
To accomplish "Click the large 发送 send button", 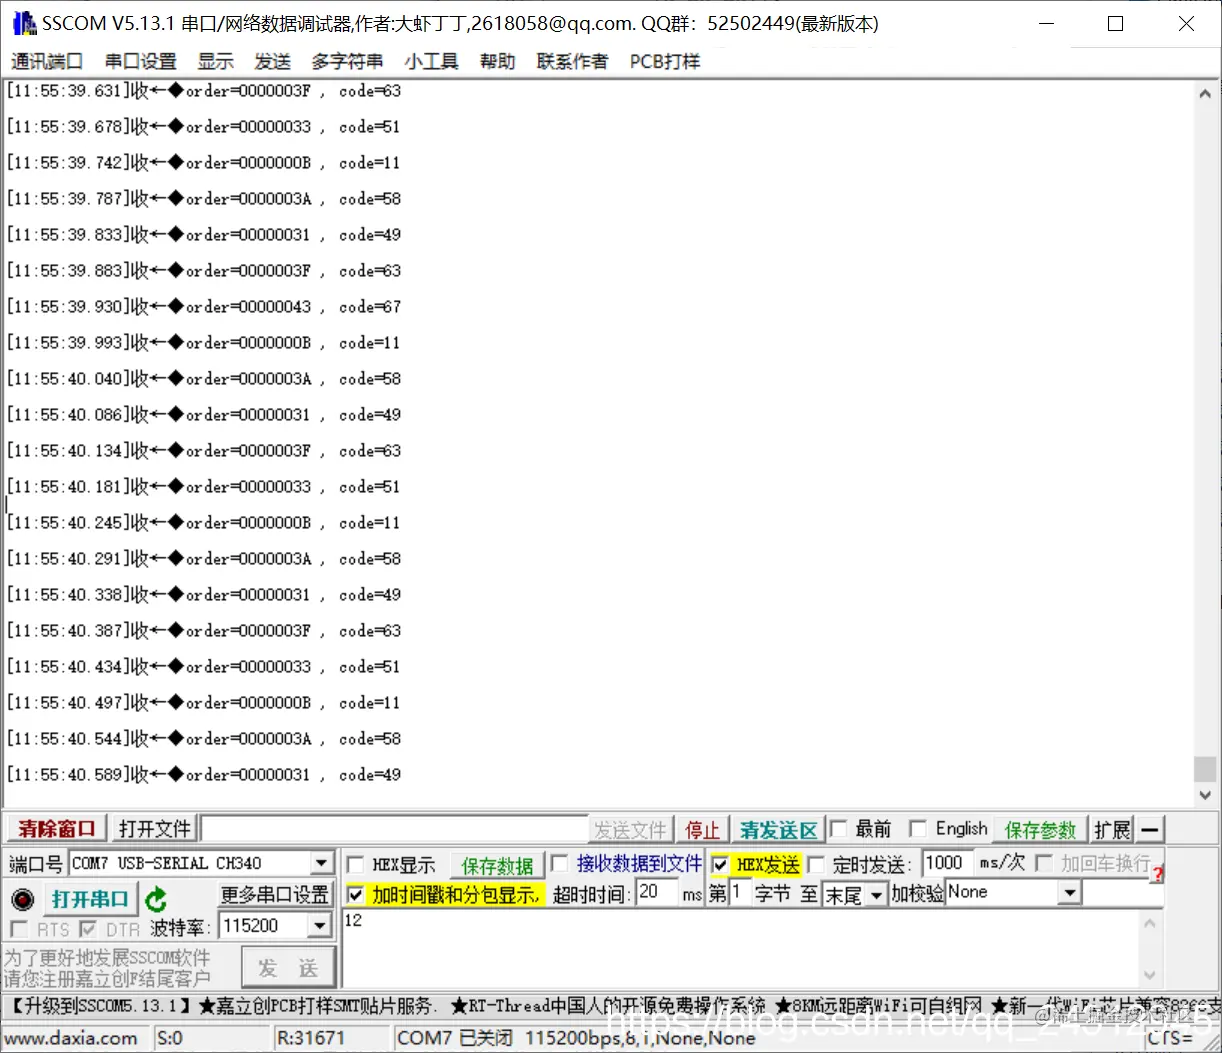I will coord(288,968).
